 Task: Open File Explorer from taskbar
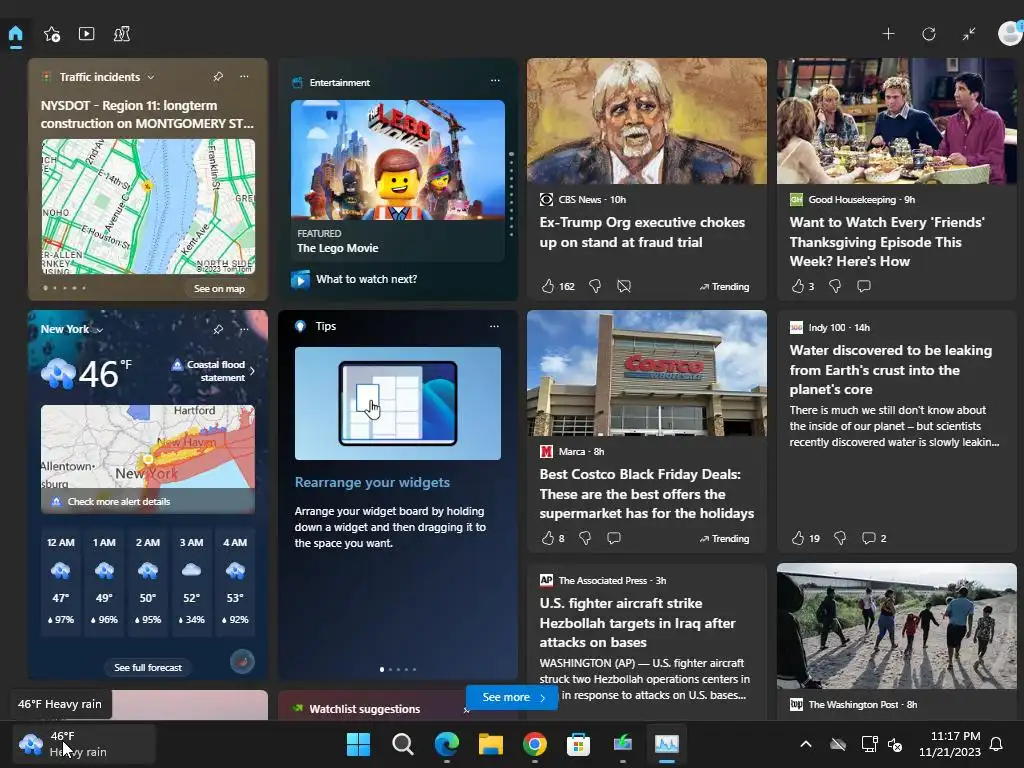tap(490, 744)
